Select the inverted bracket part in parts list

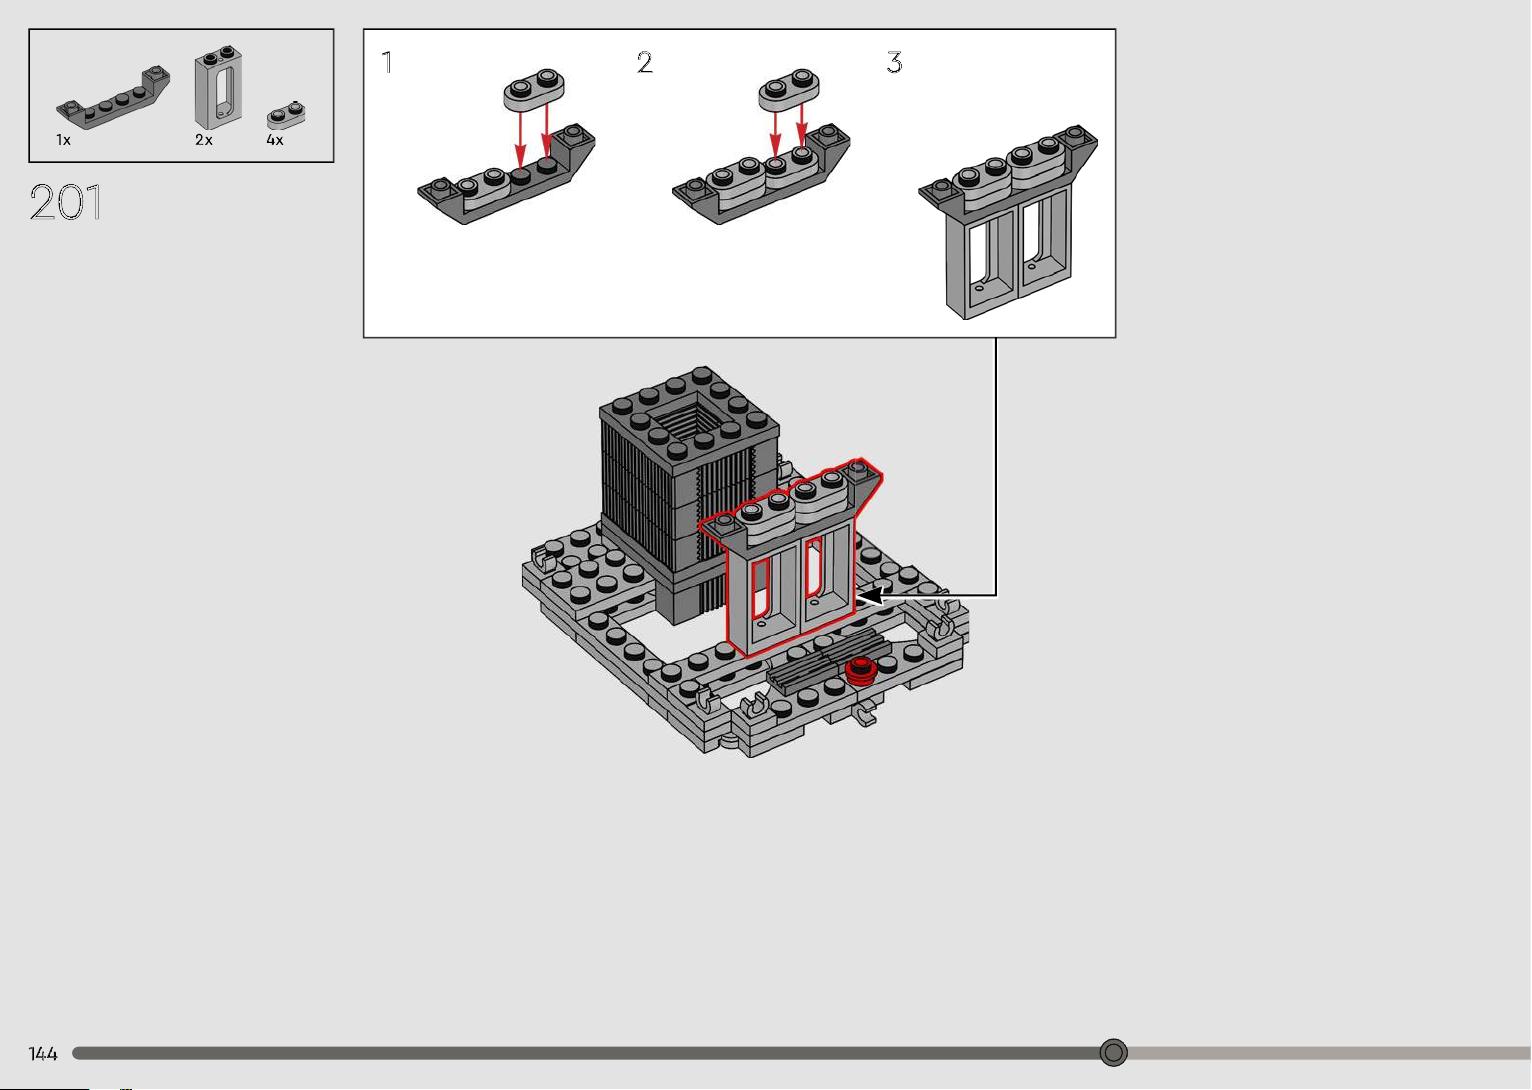click(x=113, y=97)
